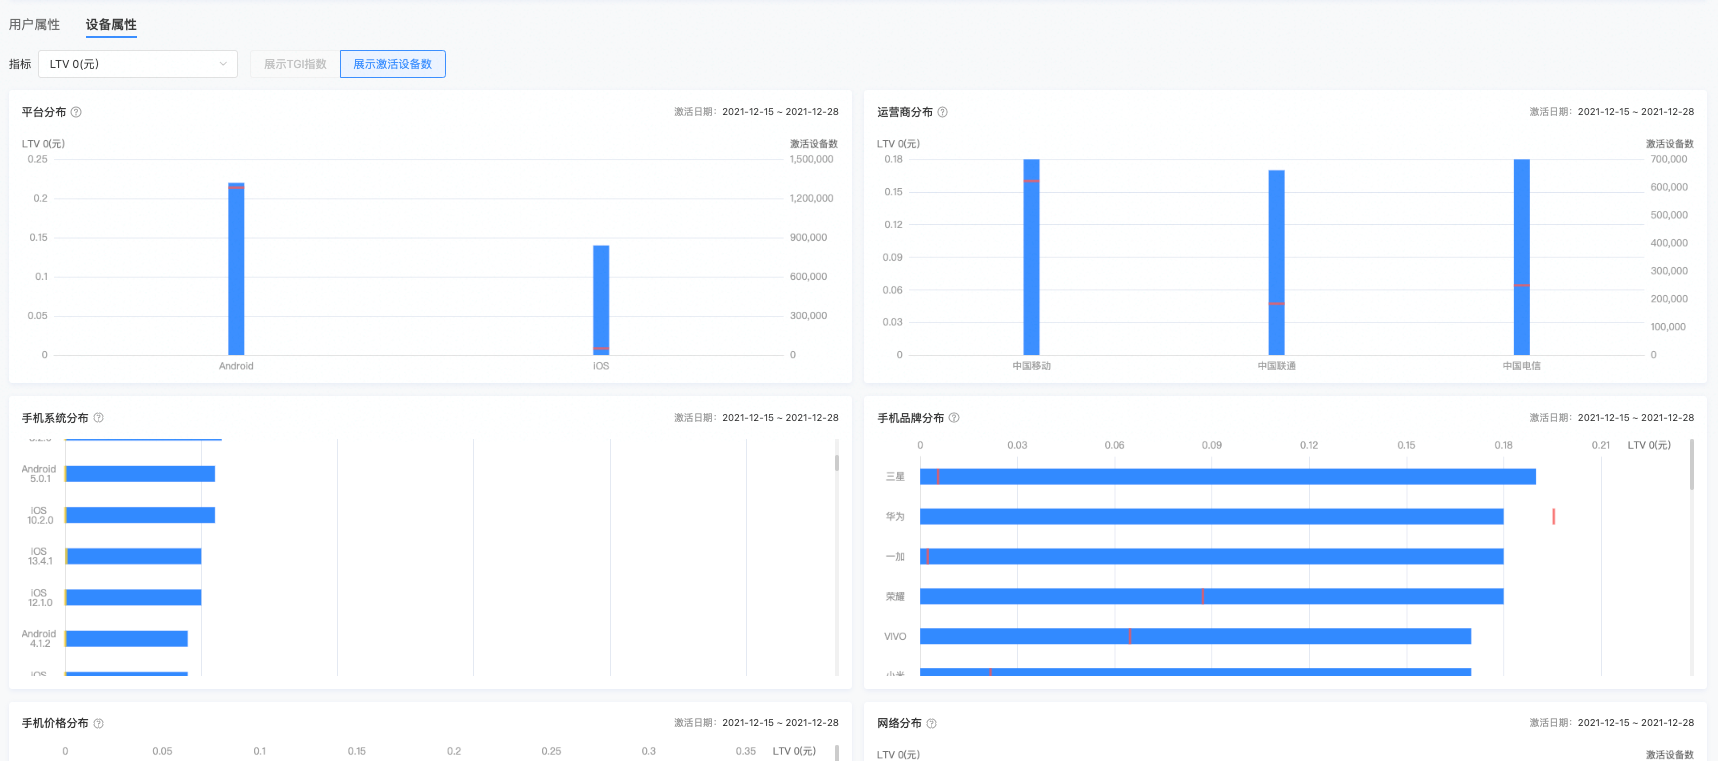
Task: Click the 华为 red device-count marker
Action: 1553,516
